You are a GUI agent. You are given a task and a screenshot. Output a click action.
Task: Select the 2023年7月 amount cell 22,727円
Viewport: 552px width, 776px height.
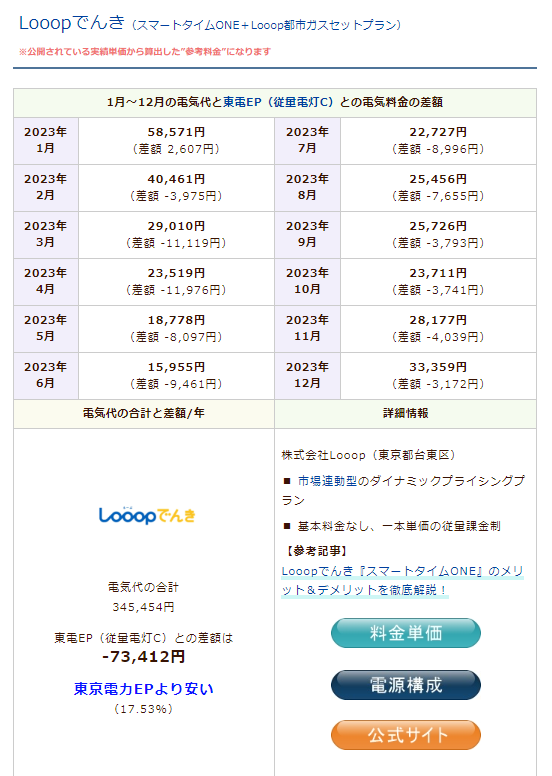[x=438, y=141]
